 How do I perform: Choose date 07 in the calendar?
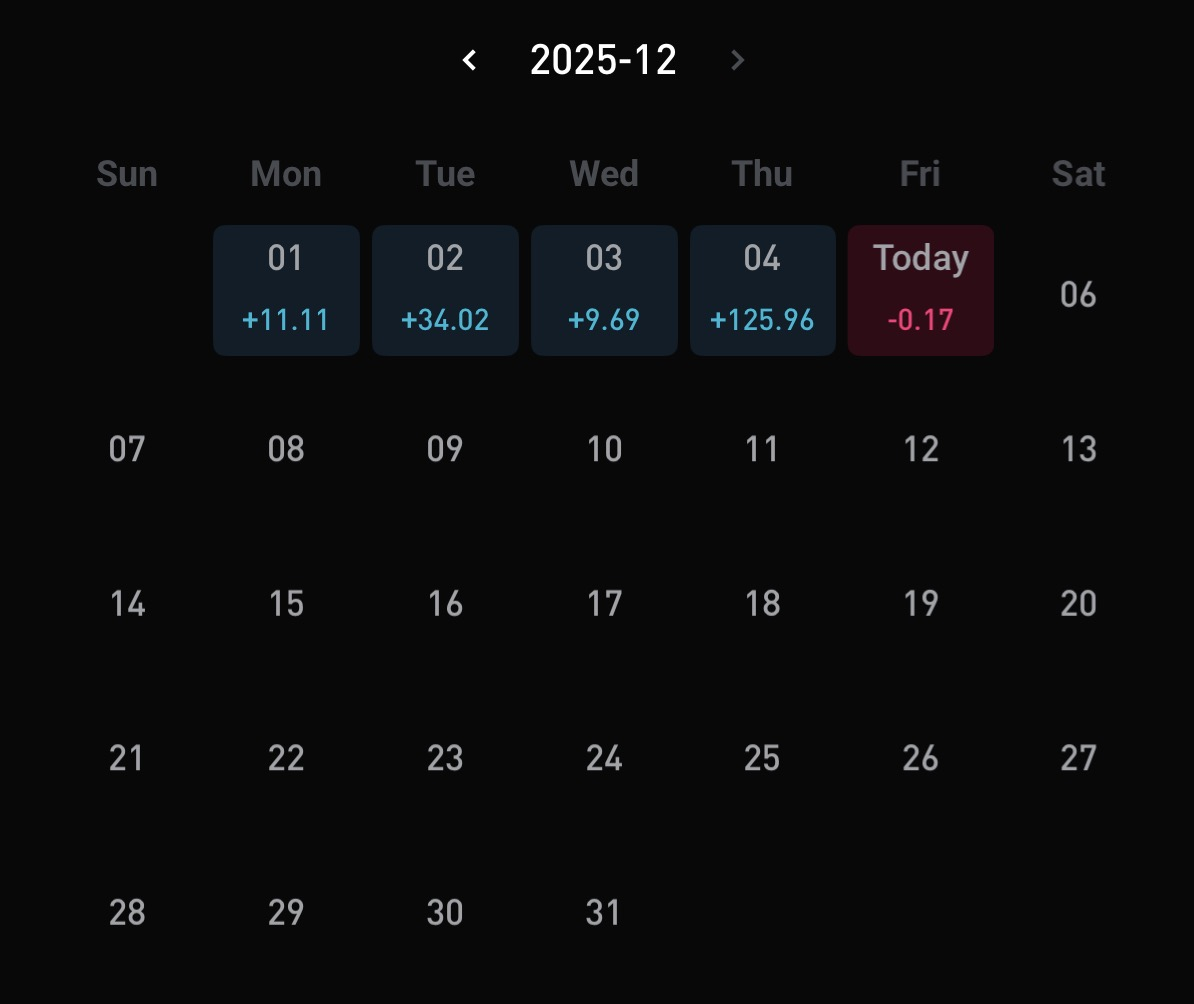click(127, 449)
